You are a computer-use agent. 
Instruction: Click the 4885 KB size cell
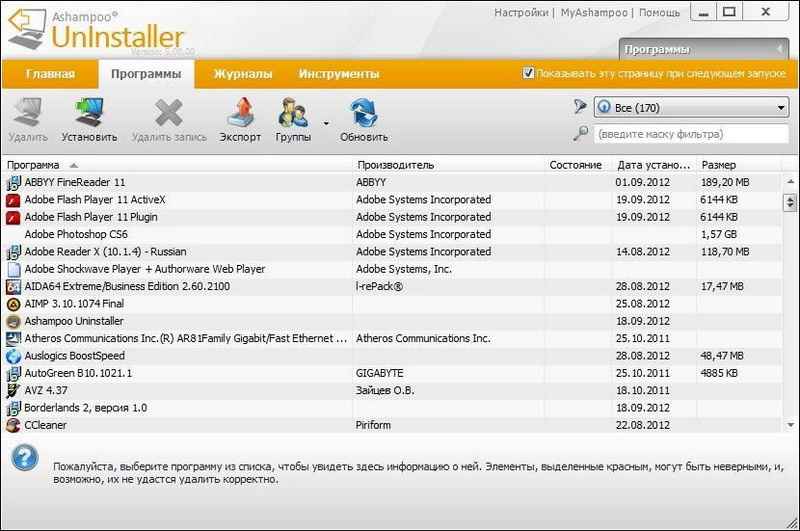point(719,373)
